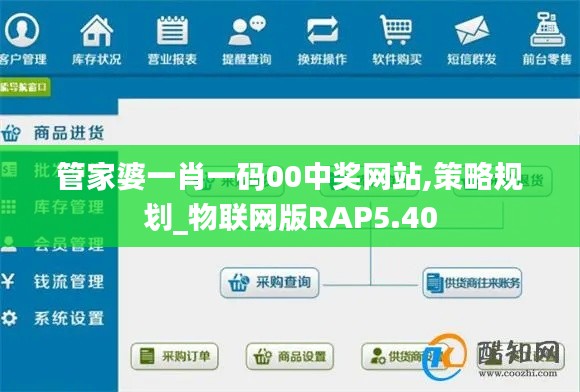Image resolution: width=580 pixels, height=392 pixels.
Task: Open the 采购查询 button
Action: 270,283
